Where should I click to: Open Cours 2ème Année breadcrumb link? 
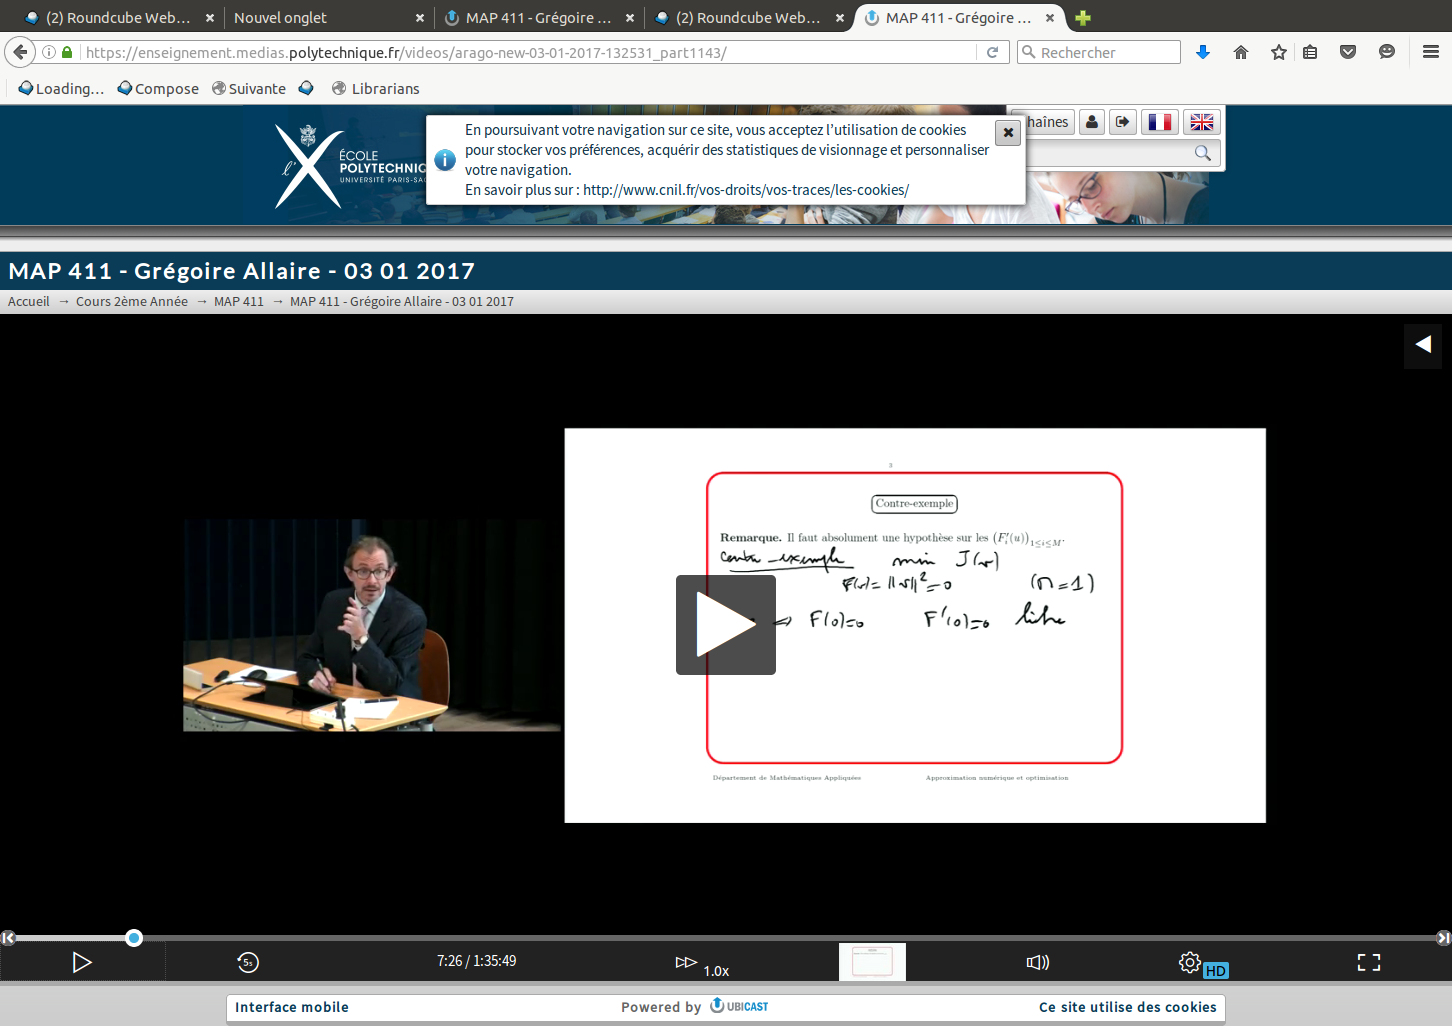point(132,302)
